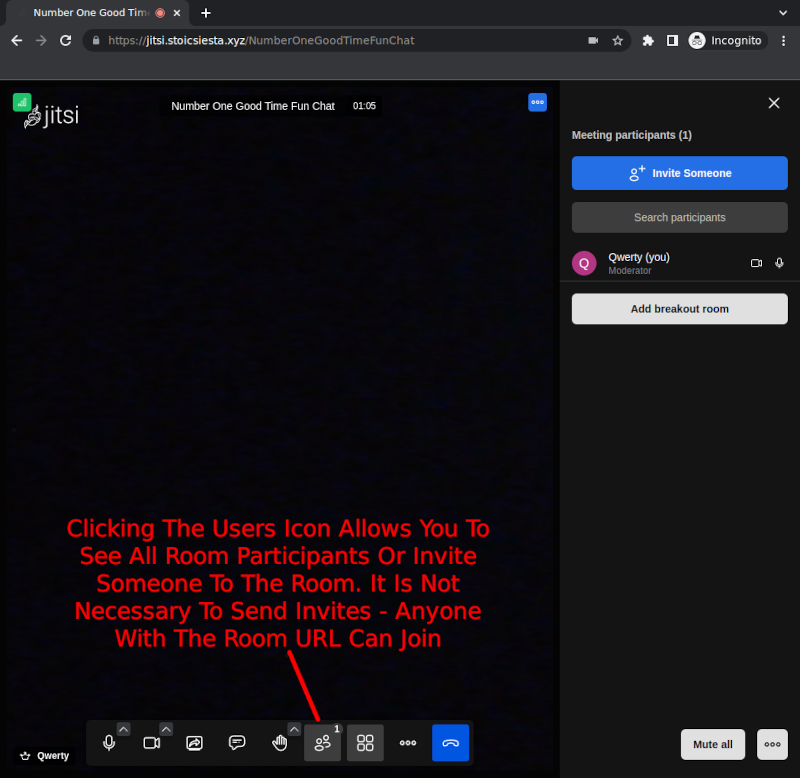Expand video settings arrow above camera

(x=166, y=729)
